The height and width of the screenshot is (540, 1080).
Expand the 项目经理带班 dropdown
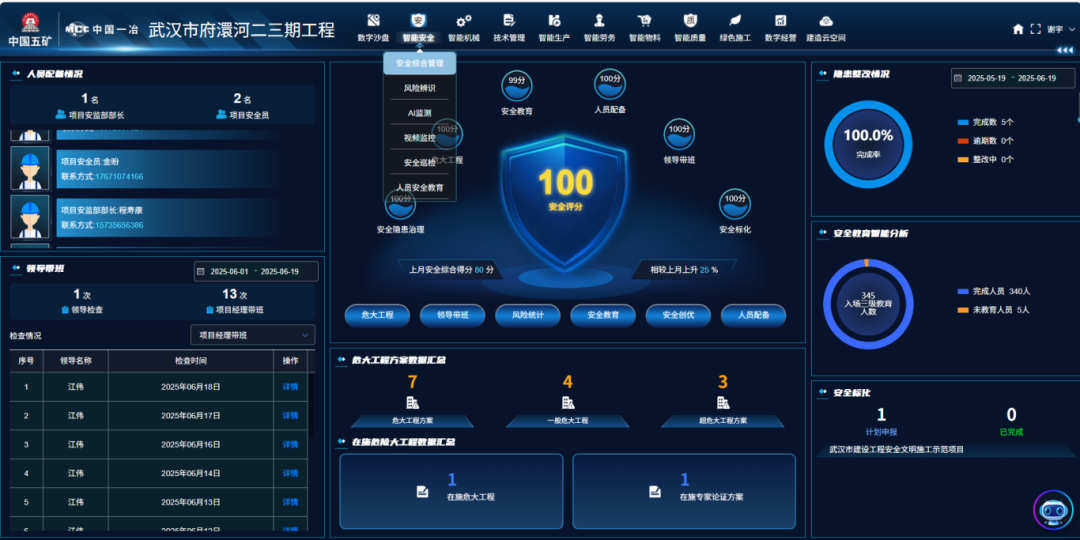pyautogui.click(x=253, y=335)
